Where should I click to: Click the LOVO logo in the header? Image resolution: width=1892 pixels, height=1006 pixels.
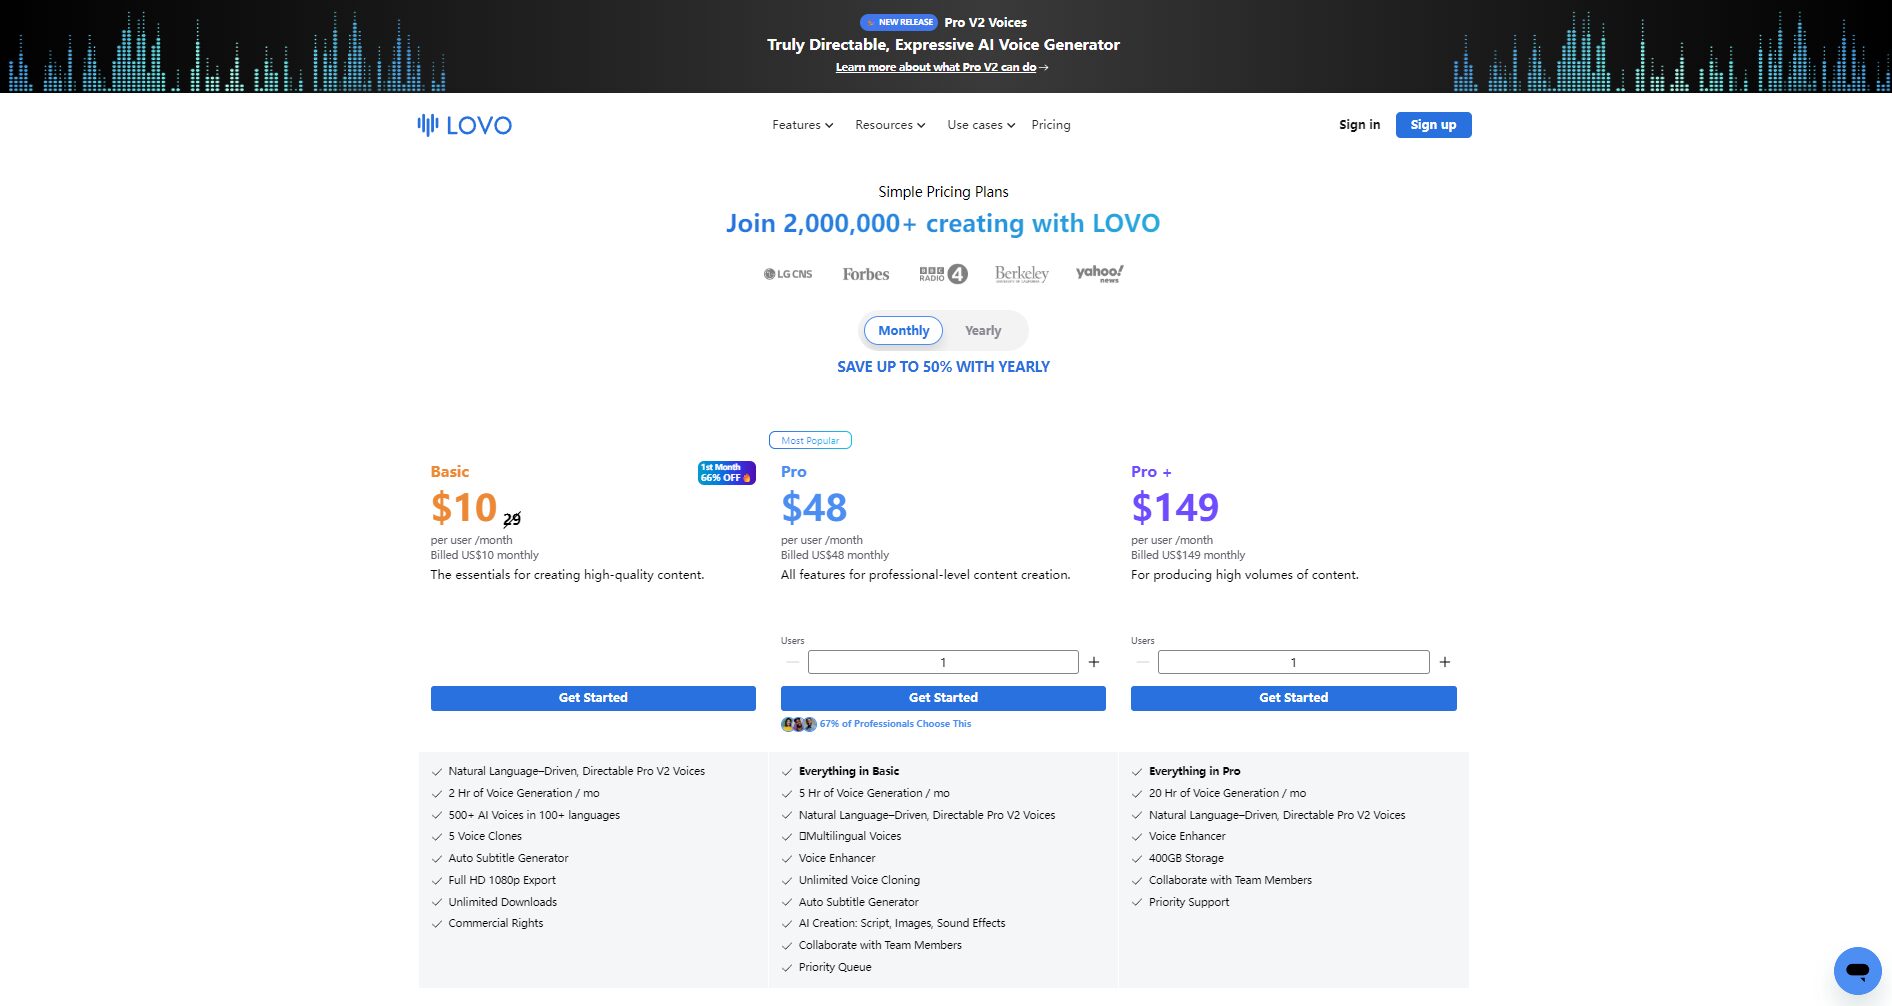click(x=465, y=125)
